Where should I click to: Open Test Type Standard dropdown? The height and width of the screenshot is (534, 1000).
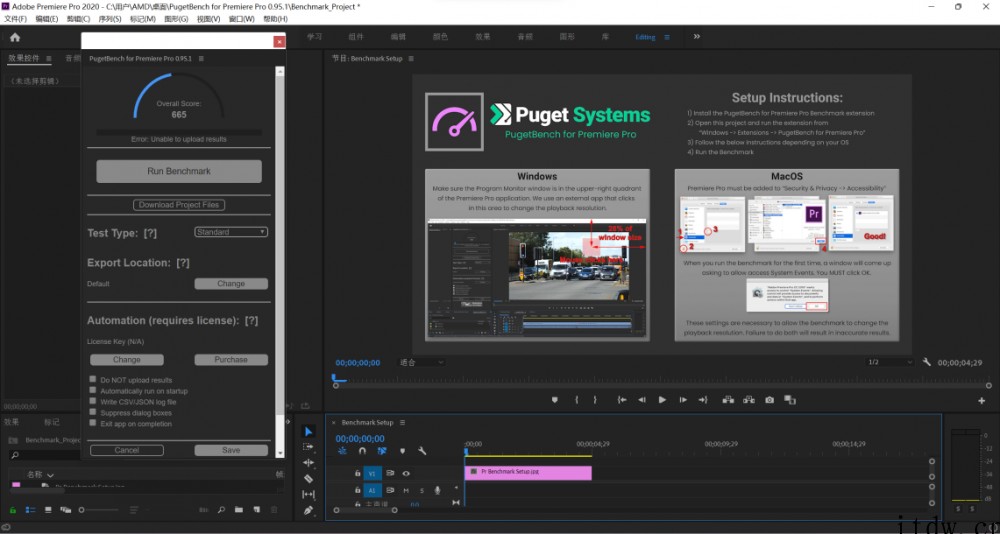(231, 232)
